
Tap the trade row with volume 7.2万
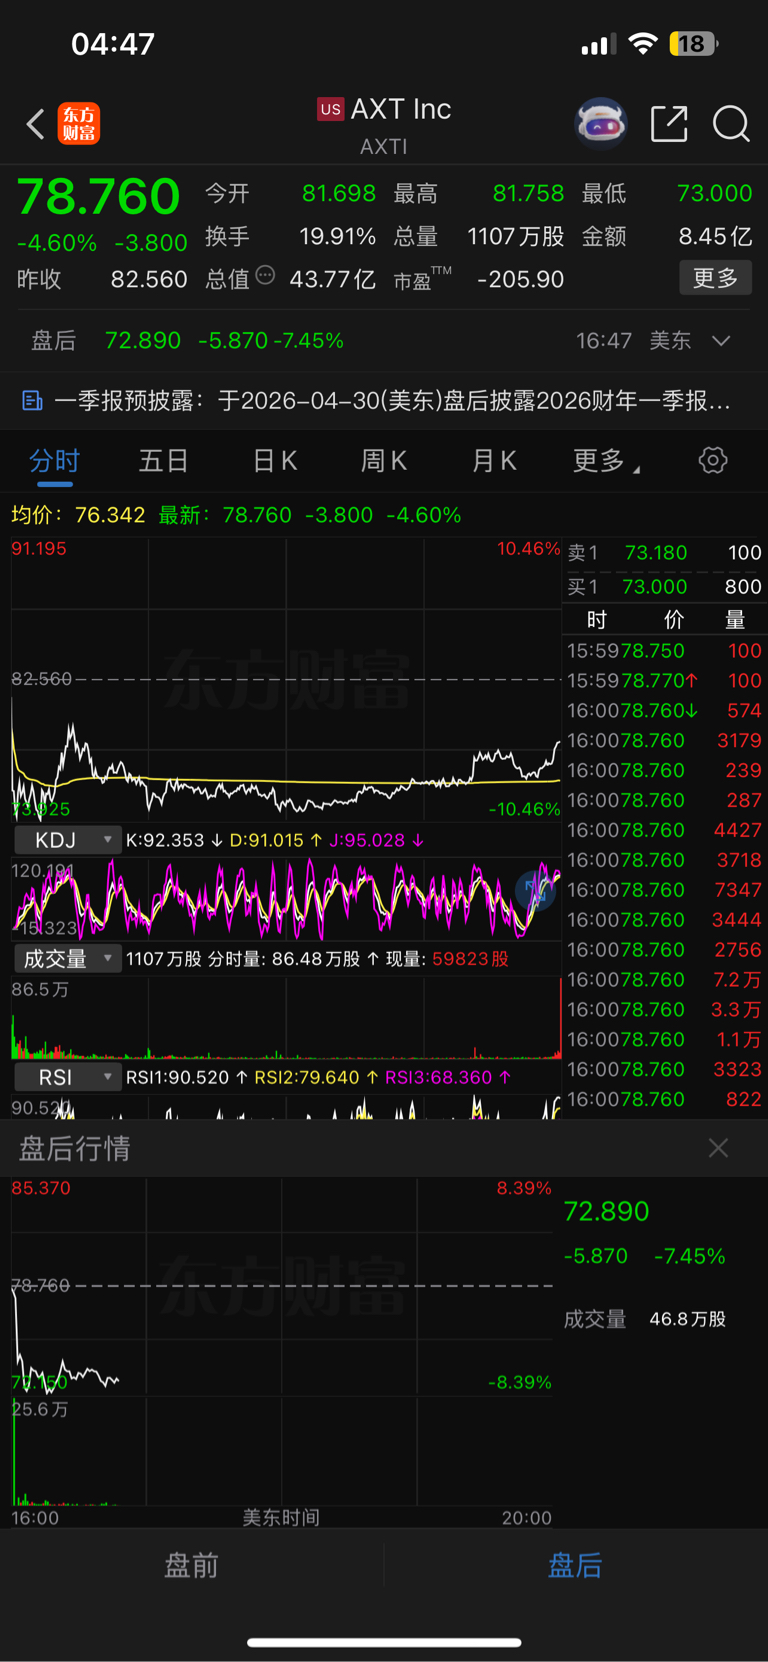click(x=664, y=980)
